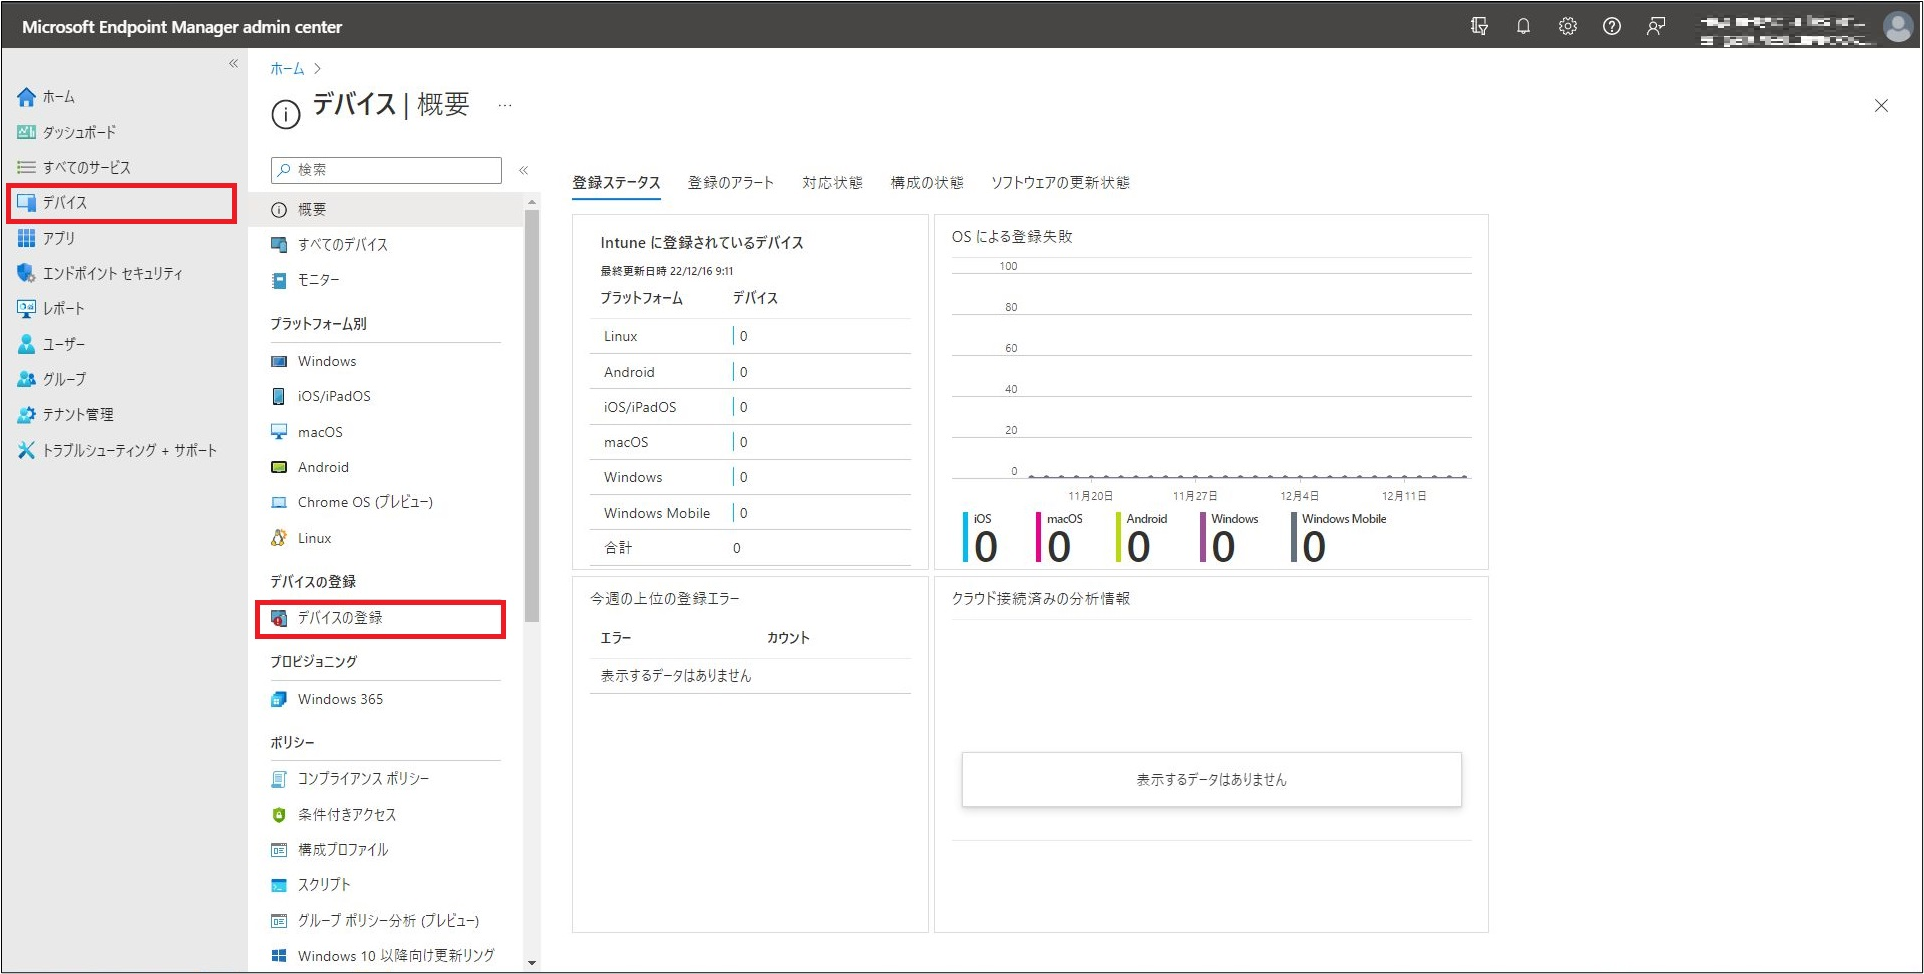This screenshot has width=1924, height=974.
Task: Open the ellipsis next to デバイス | 概要
Action: pos(505,105)
